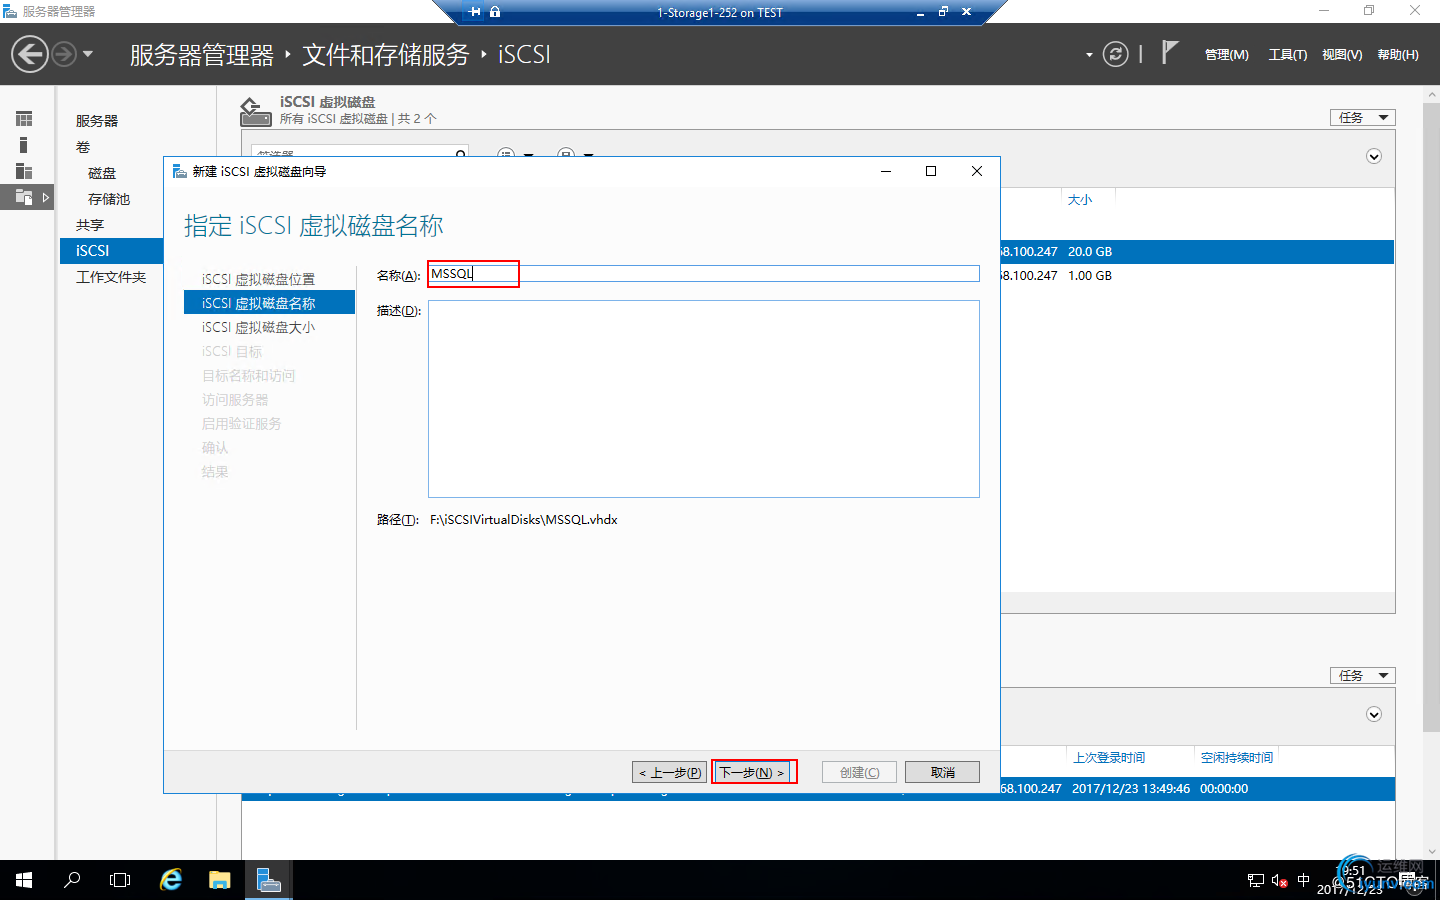Click the forward navigation arrow button

point(63,54)
